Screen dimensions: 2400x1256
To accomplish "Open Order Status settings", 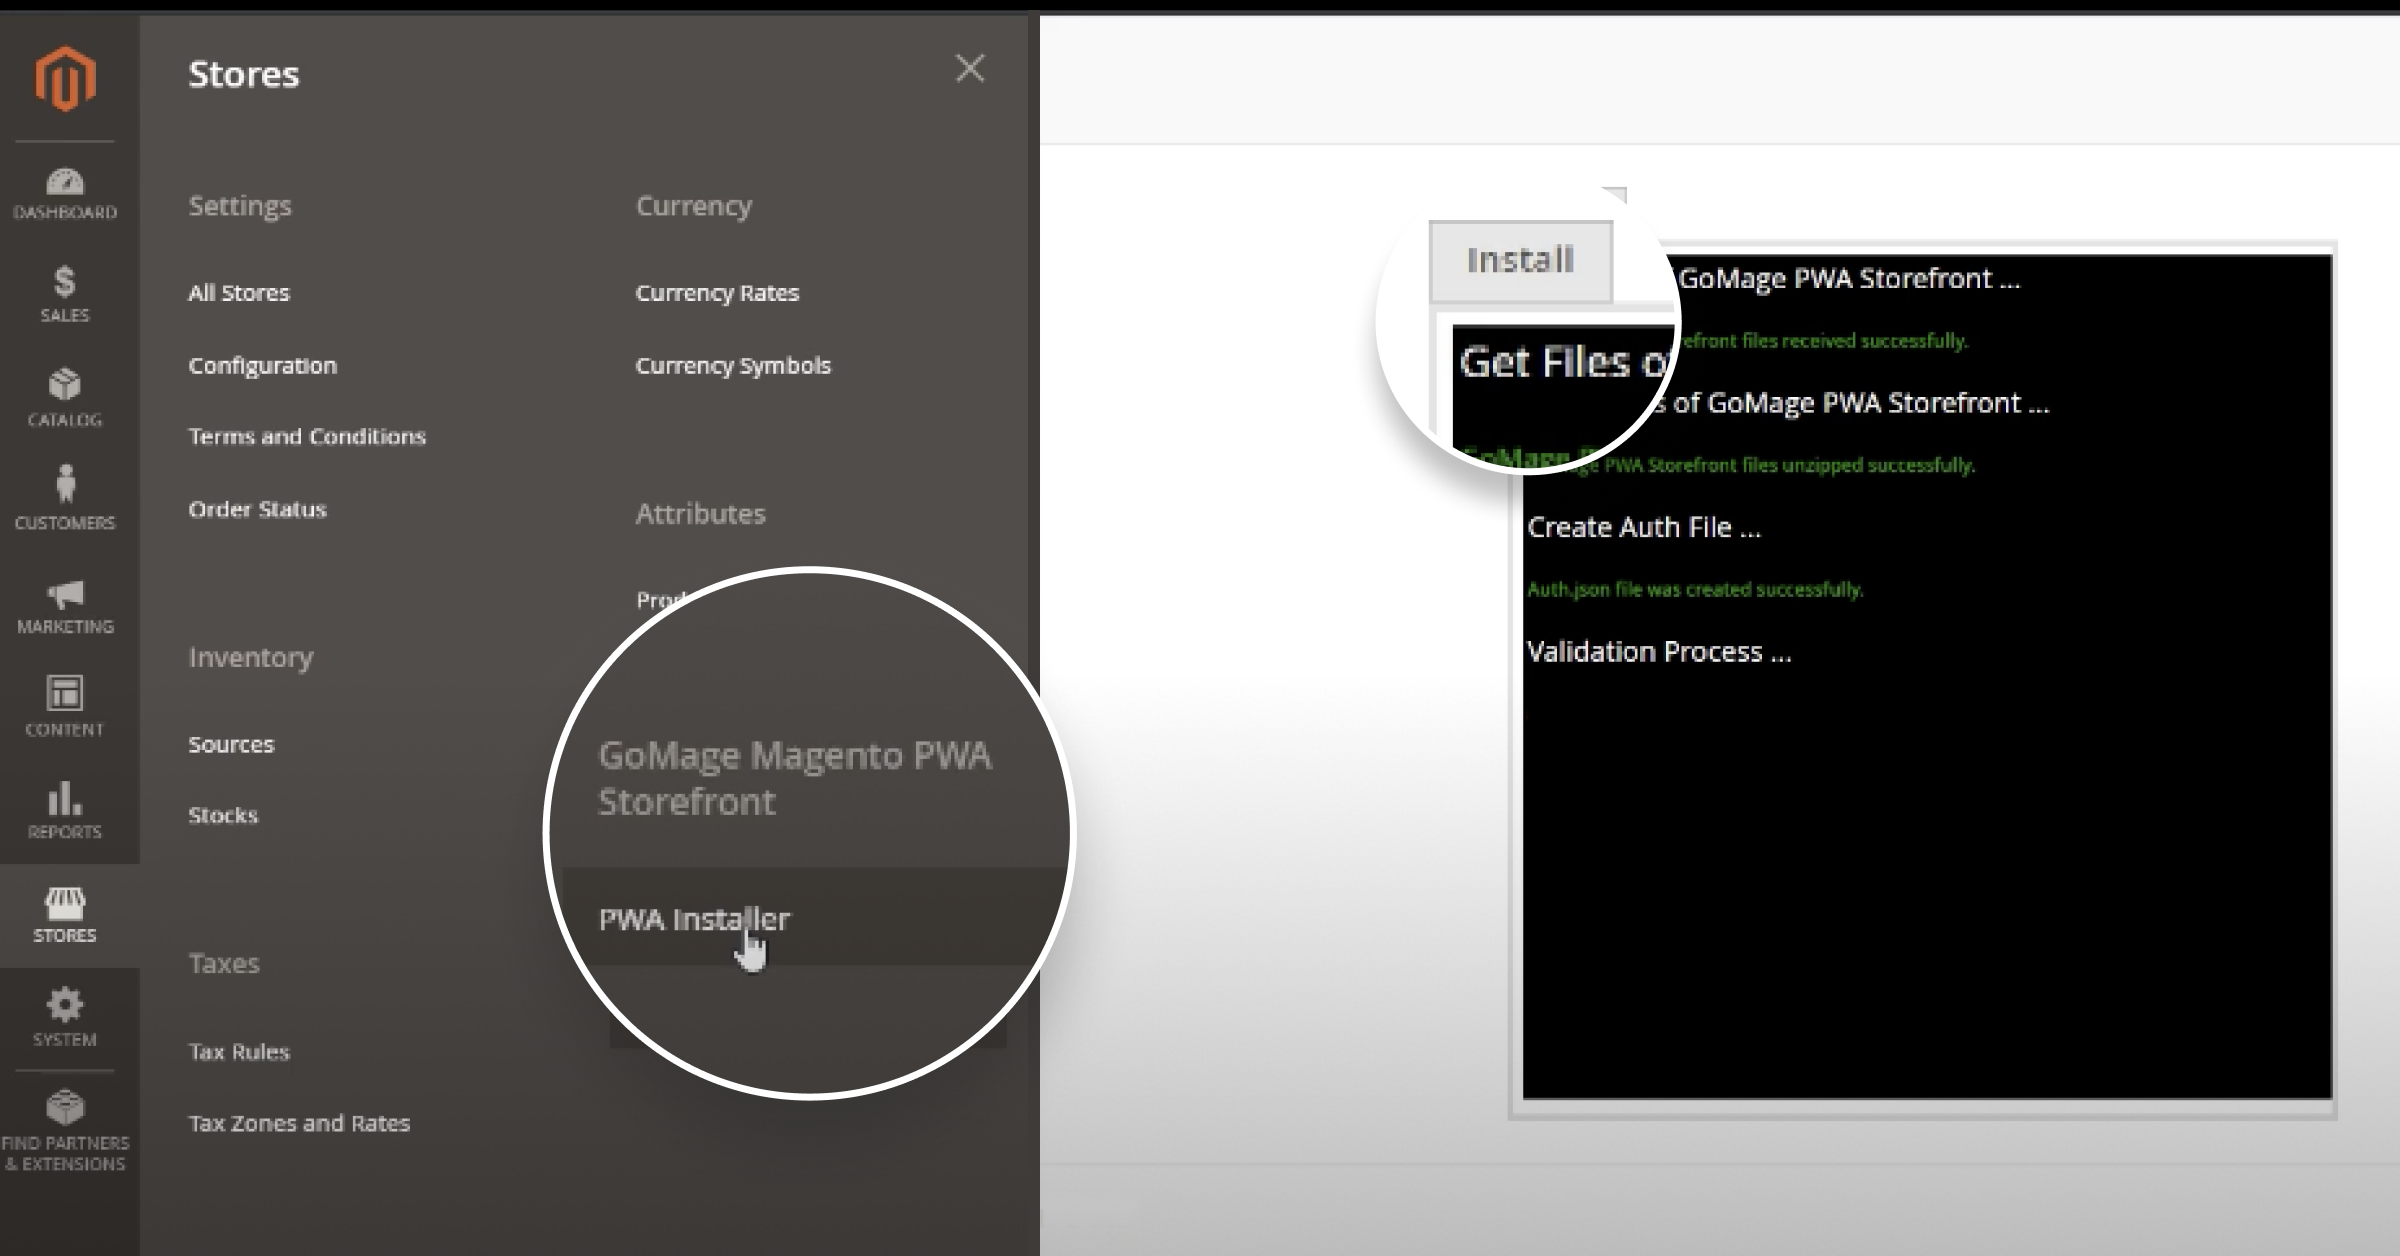I will coord(257,509).
